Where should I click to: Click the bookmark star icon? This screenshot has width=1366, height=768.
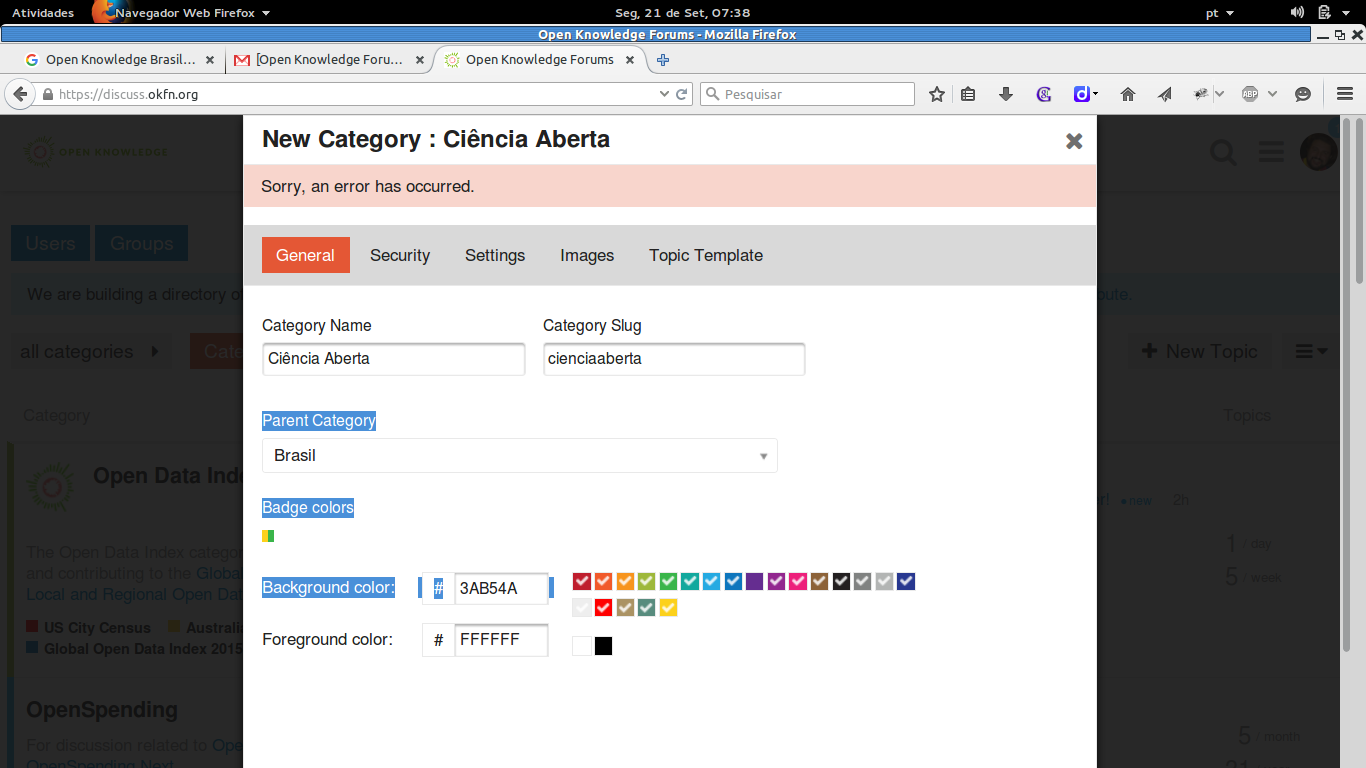click(937, 94)
